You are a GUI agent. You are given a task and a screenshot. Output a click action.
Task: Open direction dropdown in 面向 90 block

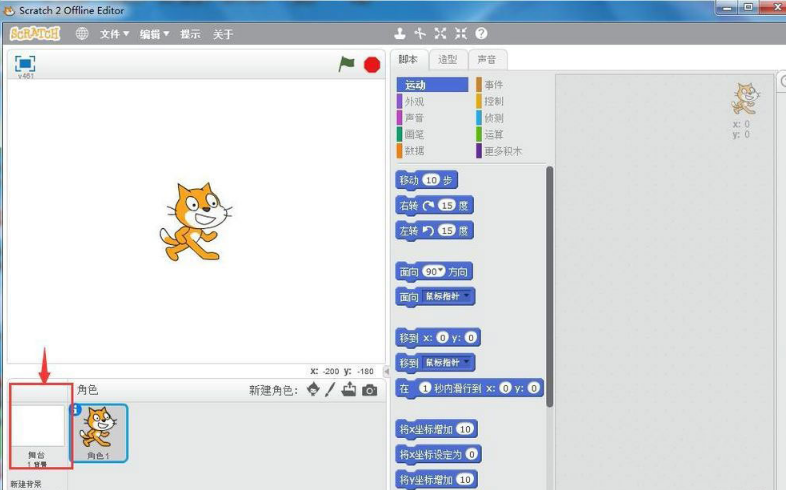pos(439,272)
